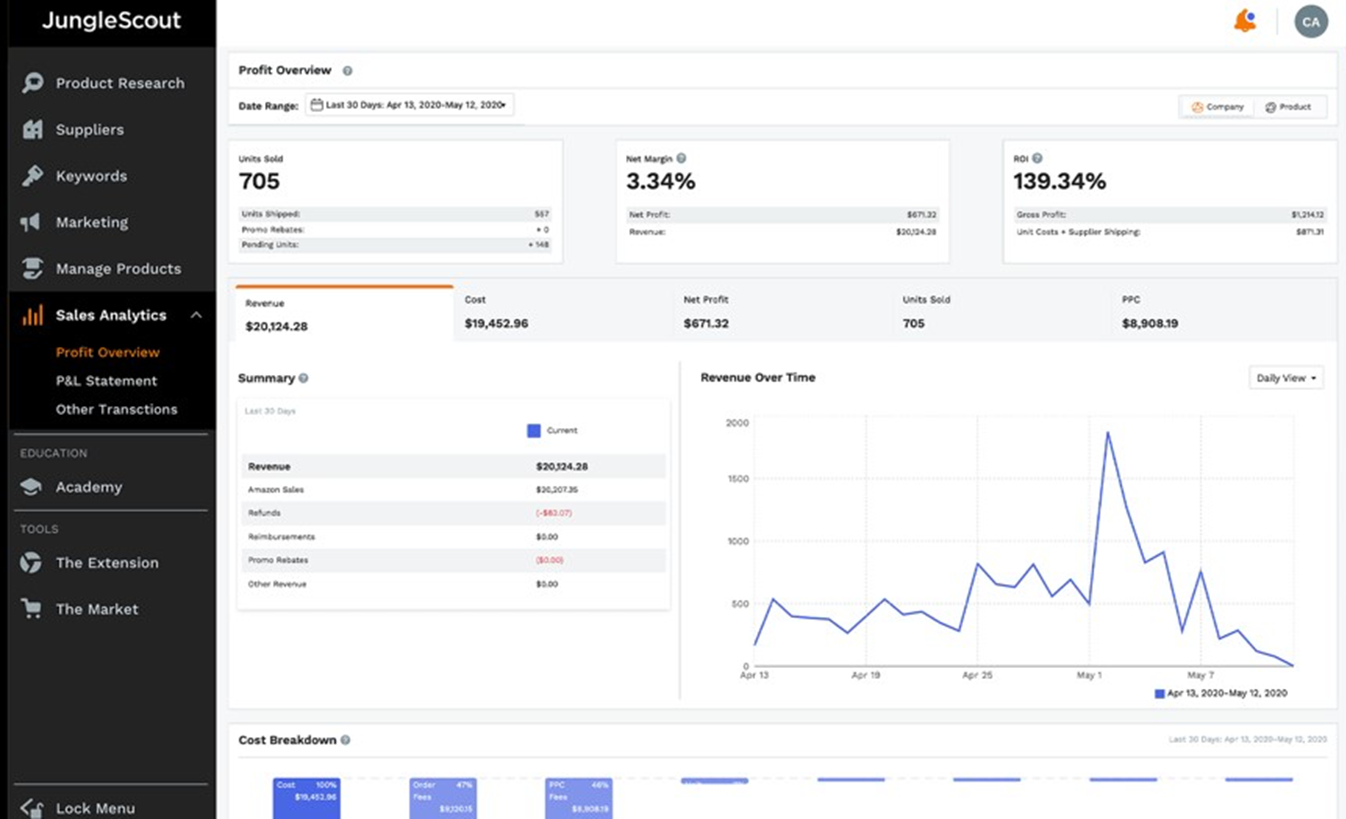
Task: Open the Daily View dropdown
Action: (1286, 378)
